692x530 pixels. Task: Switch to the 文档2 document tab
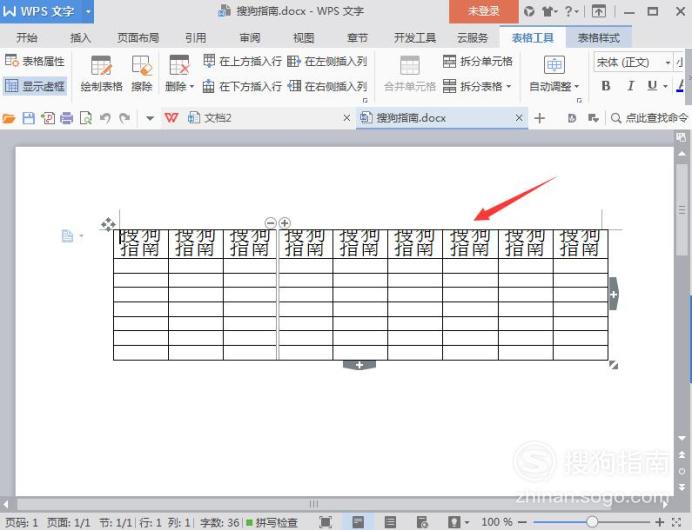(x=260, y=118)
